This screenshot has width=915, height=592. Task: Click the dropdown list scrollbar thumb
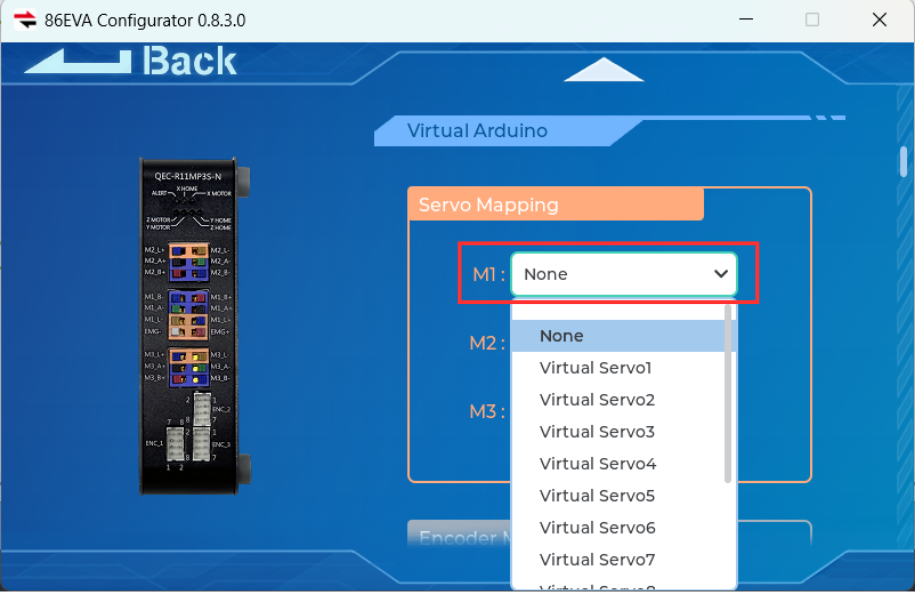click(728, 394)
